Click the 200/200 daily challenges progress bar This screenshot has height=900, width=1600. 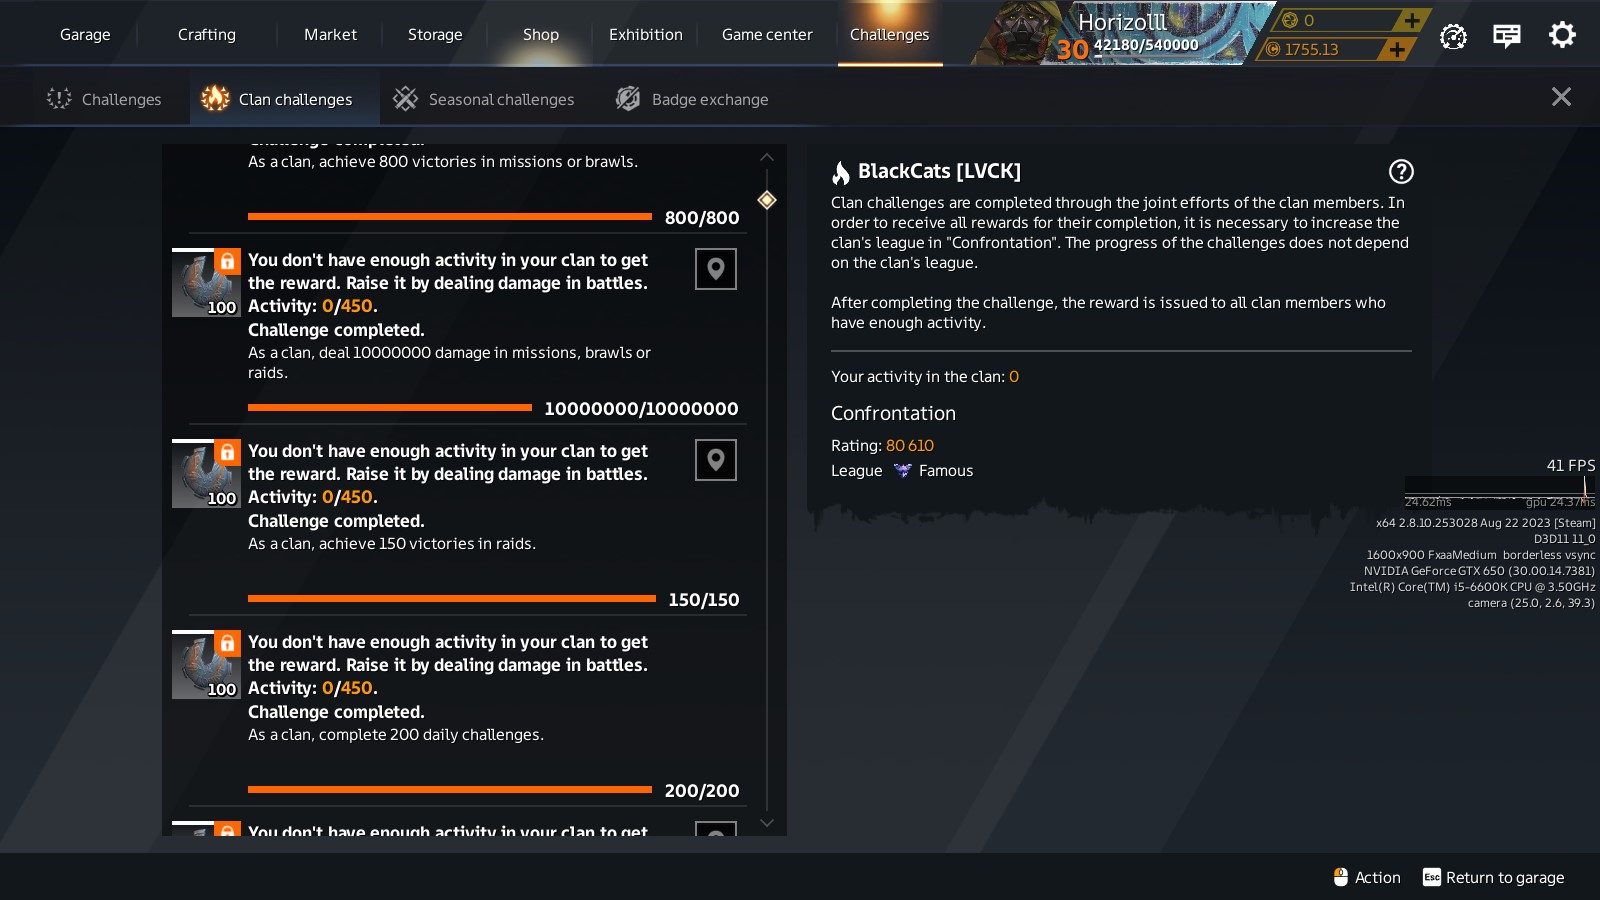(x=450, y=789)
